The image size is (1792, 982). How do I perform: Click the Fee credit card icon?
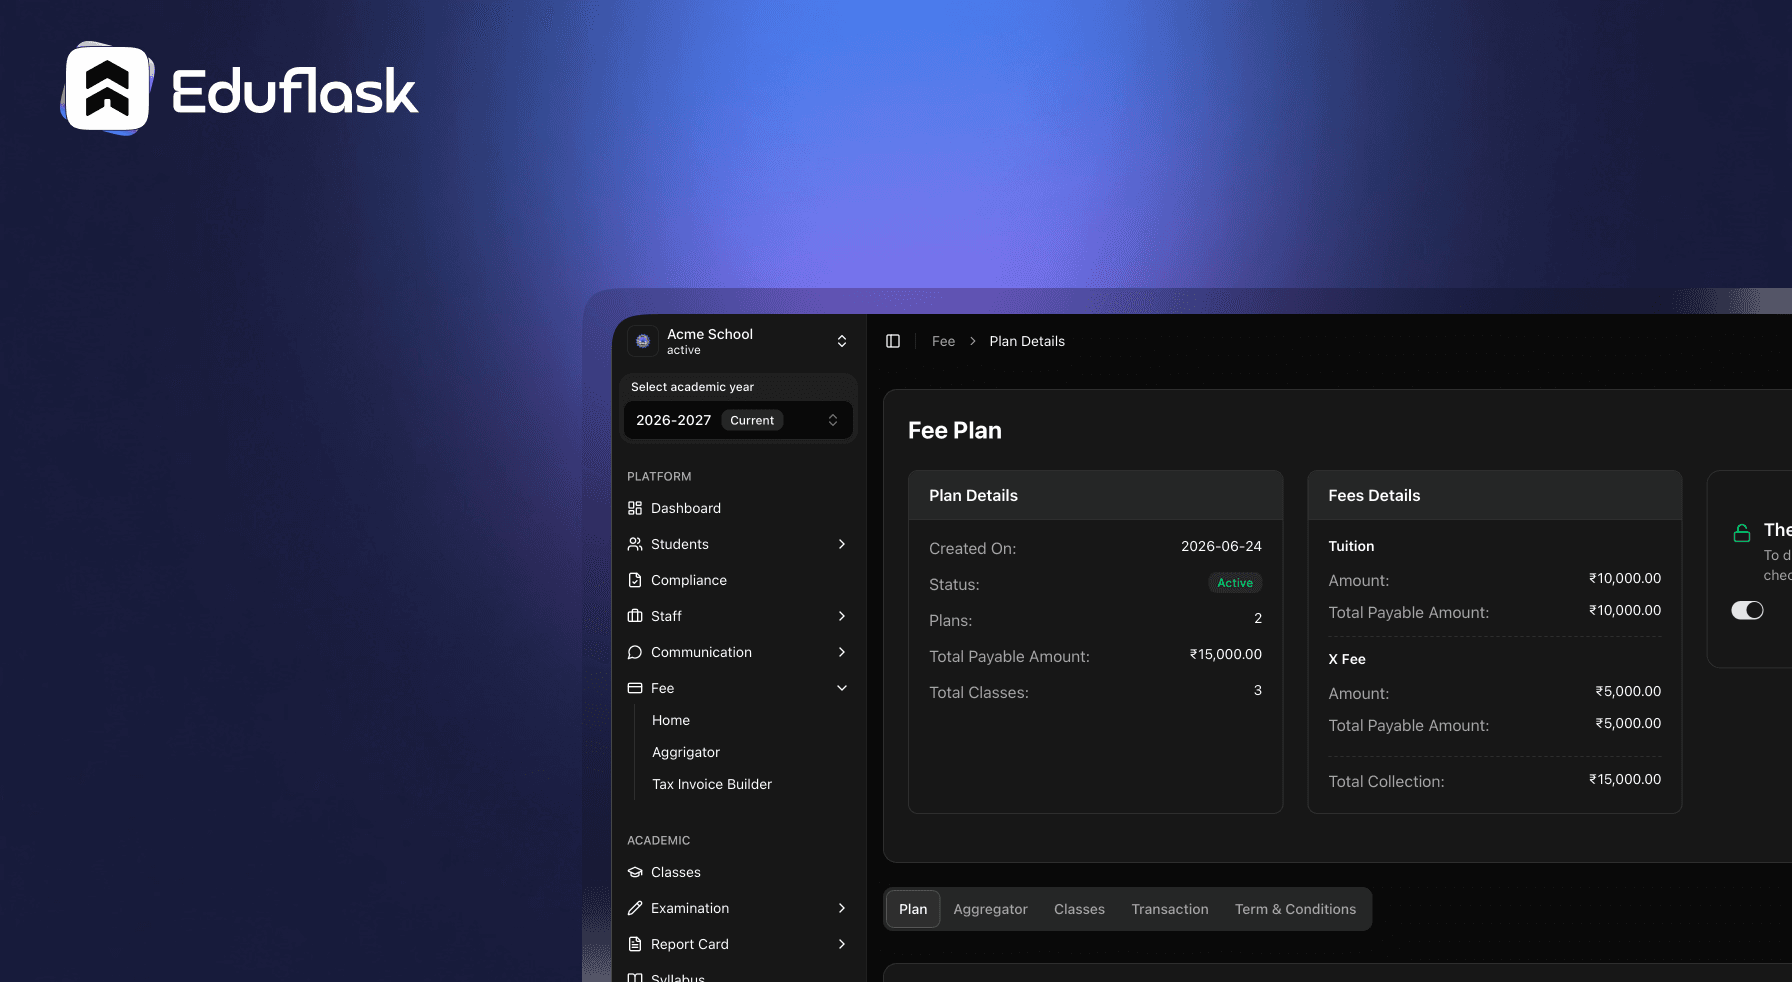[x=635, y=688]
